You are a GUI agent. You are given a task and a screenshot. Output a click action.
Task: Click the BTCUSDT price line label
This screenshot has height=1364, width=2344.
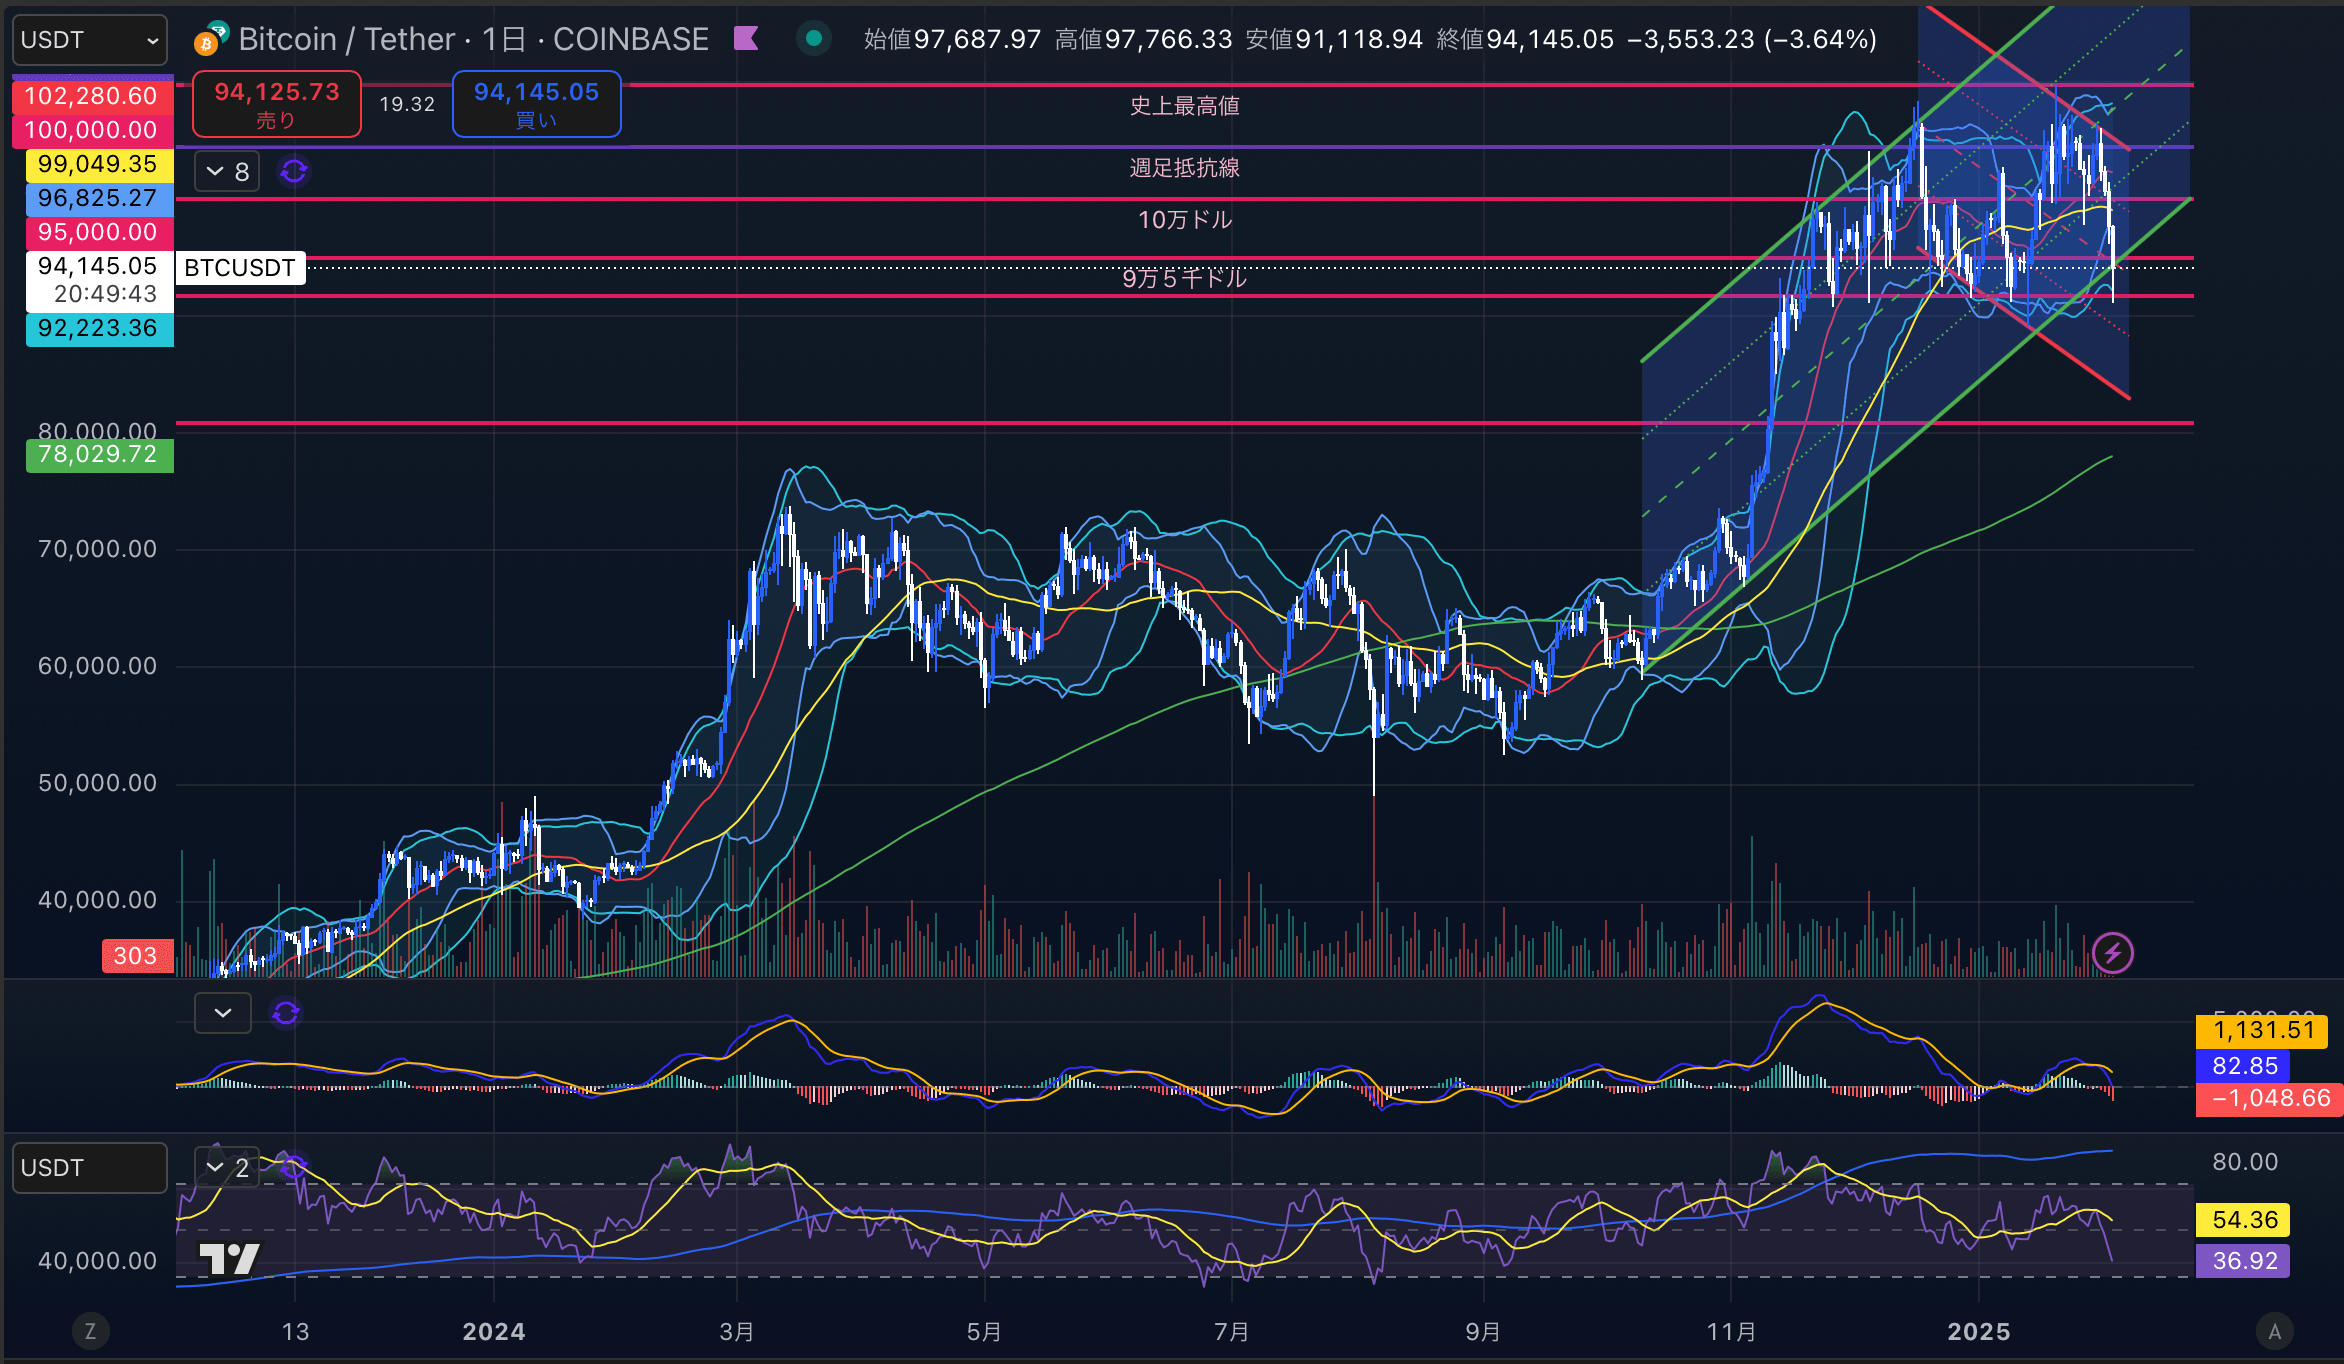click(x=240, y=268)
